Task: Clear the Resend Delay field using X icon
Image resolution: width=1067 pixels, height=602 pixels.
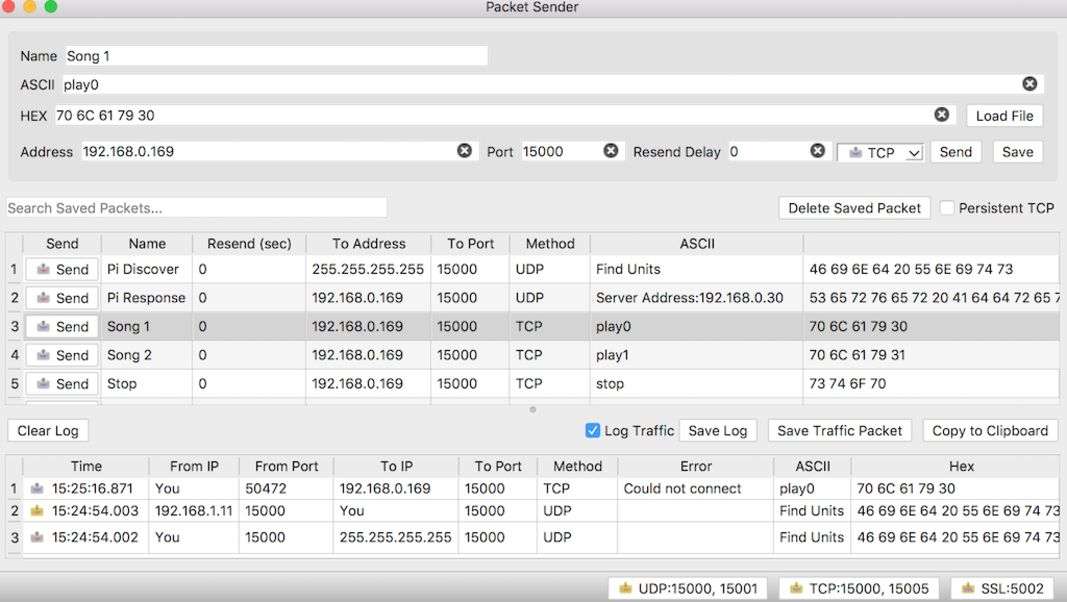Action: tap(817, 151)
